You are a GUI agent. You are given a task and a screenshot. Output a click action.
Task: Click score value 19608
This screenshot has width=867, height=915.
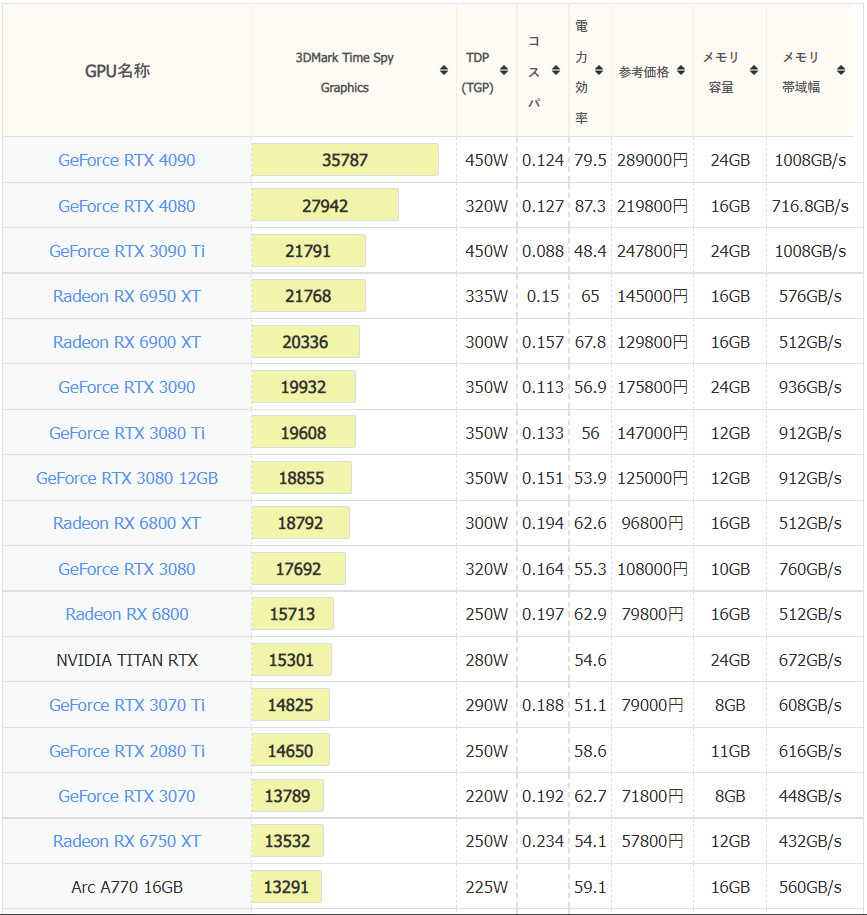pos(303,433)
